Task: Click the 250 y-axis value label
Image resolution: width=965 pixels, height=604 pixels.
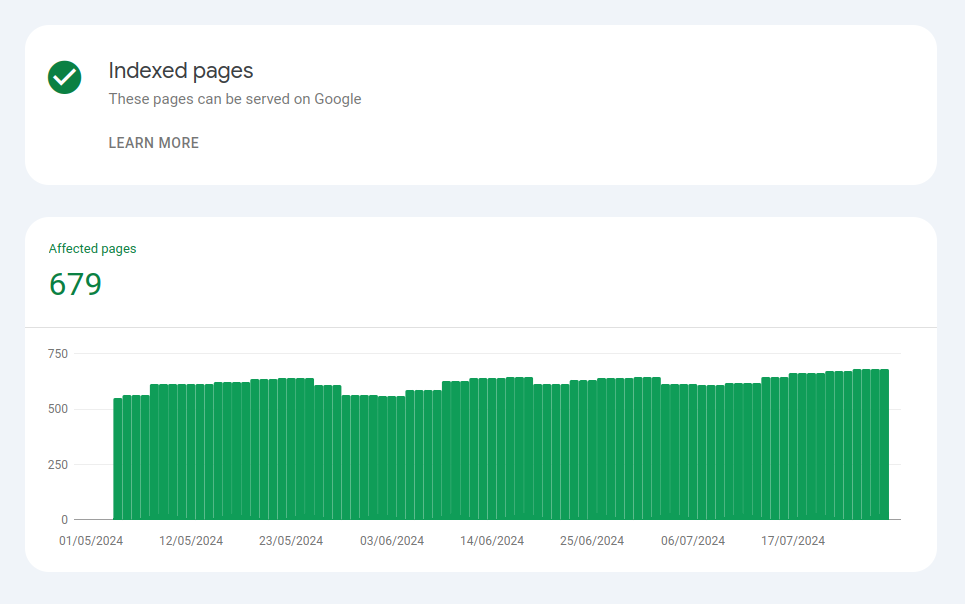Action: tap(58, 465)
